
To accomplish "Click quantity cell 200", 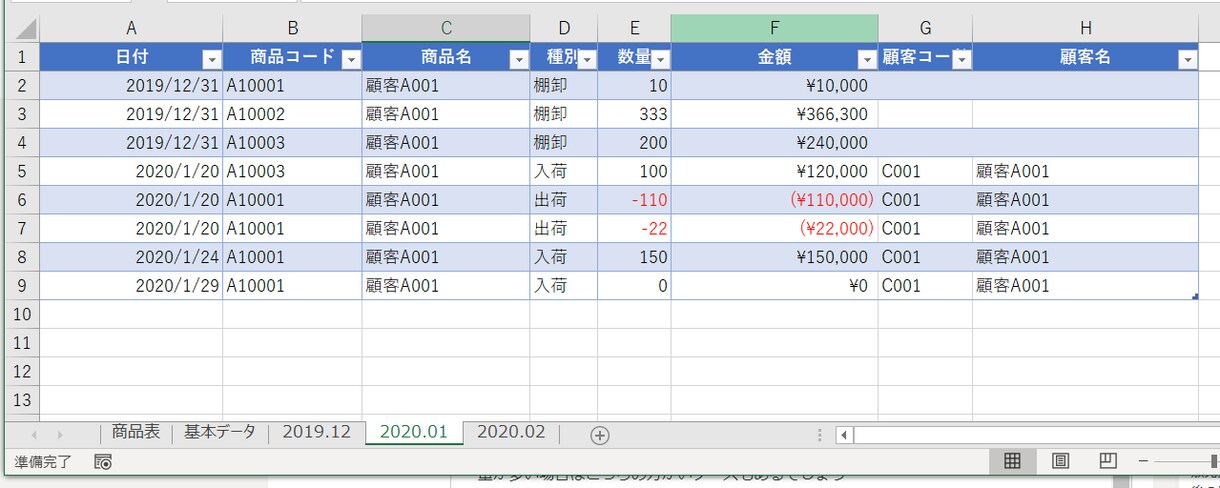I will tap(634, 143).
